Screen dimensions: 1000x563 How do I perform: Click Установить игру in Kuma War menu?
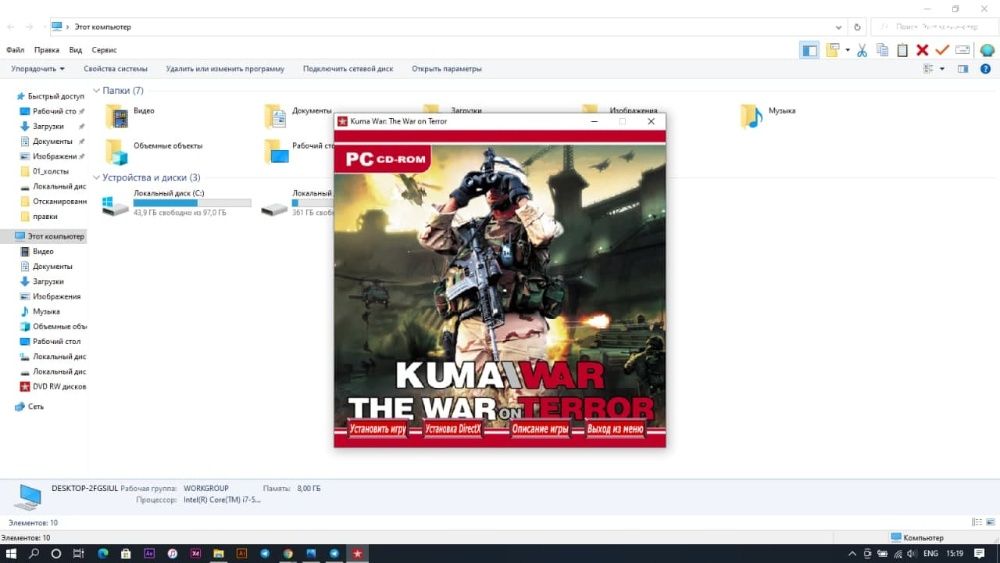[x=378, y=429]
